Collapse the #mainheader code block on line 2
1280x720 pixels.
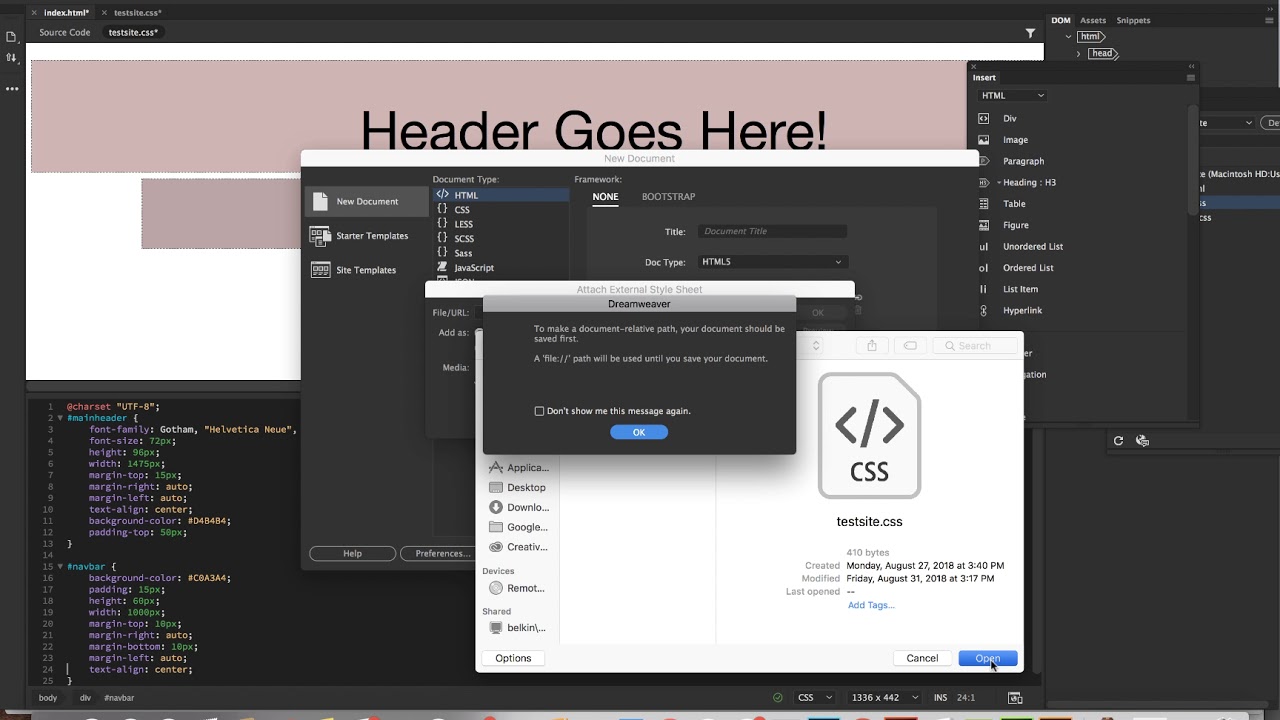click(x=60, y=418)
